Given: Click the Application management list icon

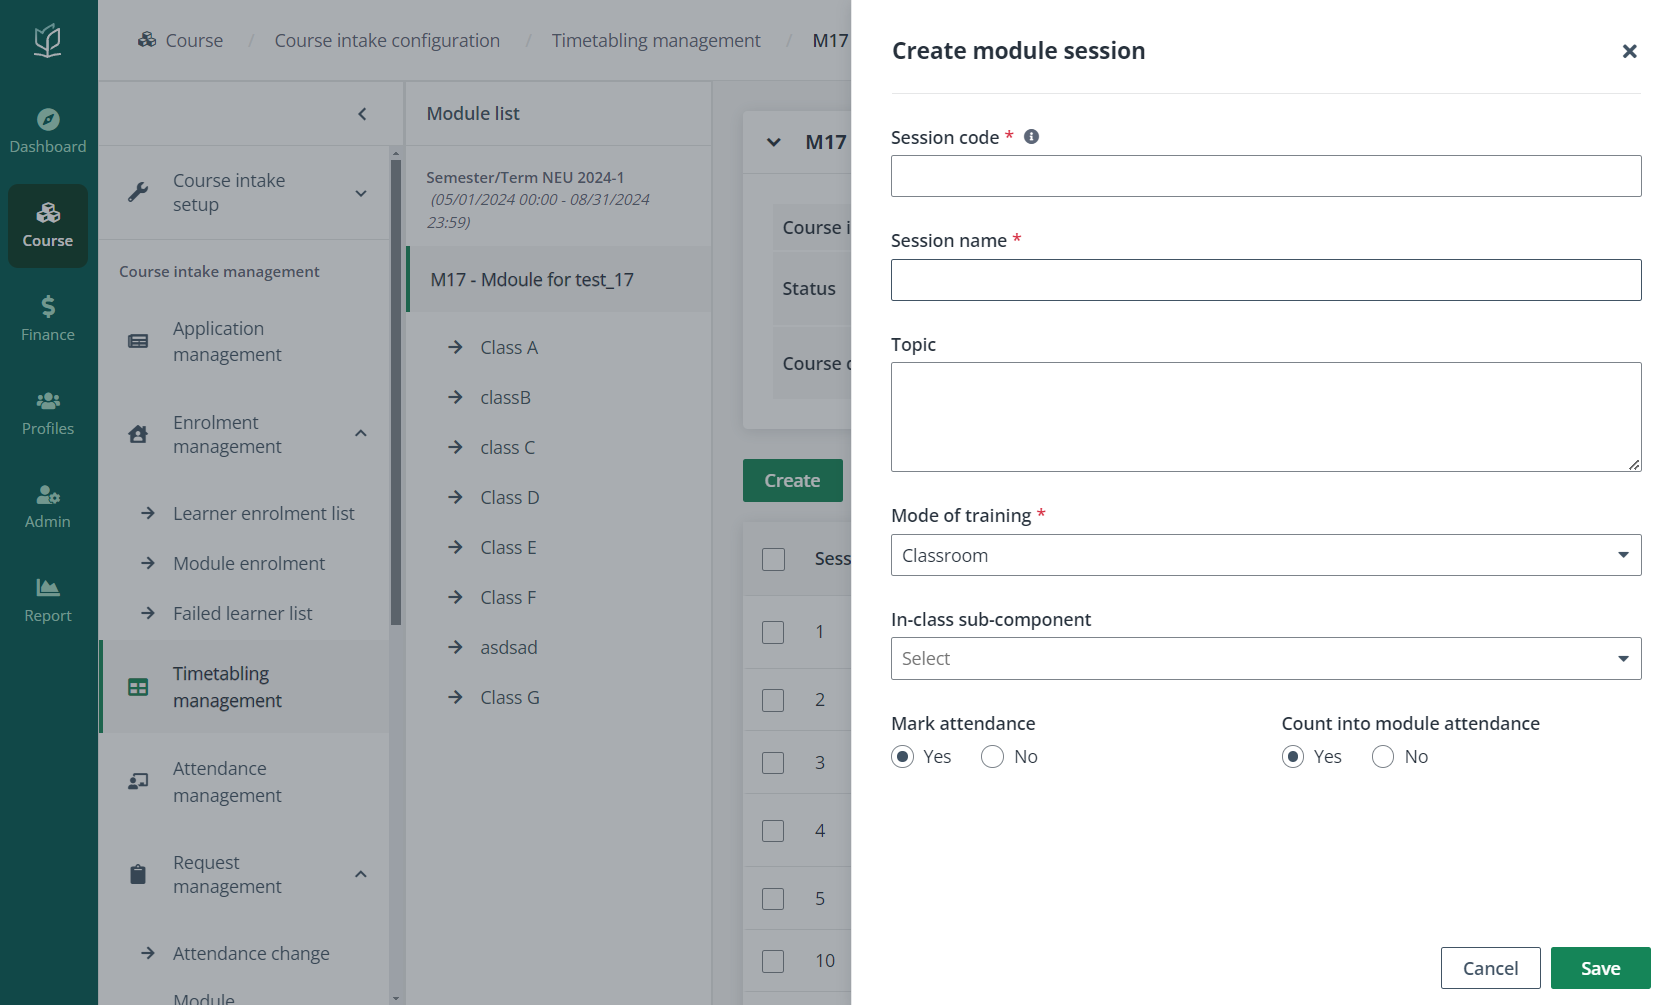Looking at the screenshot, I should (x=138, y=341).
